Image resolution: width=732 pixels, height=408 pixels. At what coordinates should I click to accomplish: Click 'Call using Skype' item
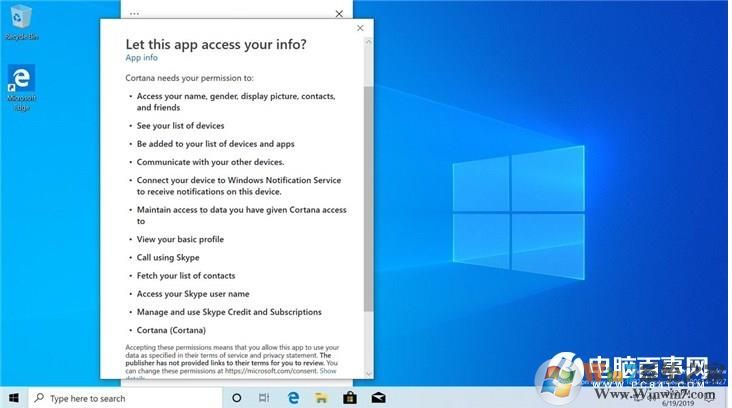(168, 257)
